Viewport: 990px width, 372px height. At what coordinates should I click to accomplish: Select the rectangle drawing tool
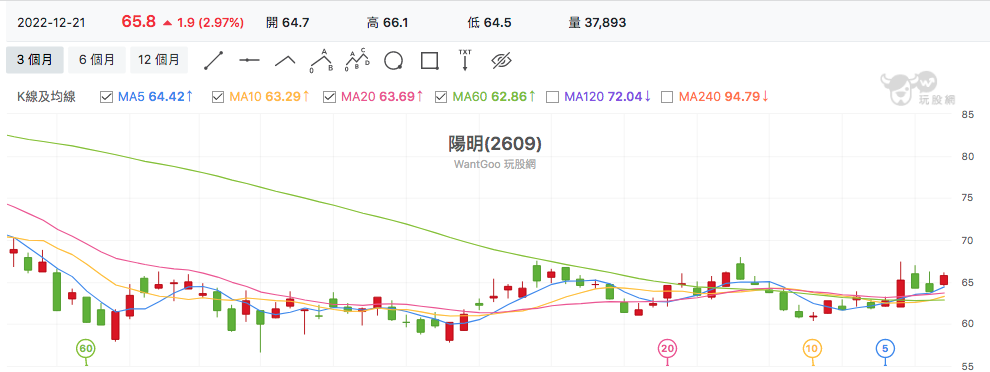[429, 61]
